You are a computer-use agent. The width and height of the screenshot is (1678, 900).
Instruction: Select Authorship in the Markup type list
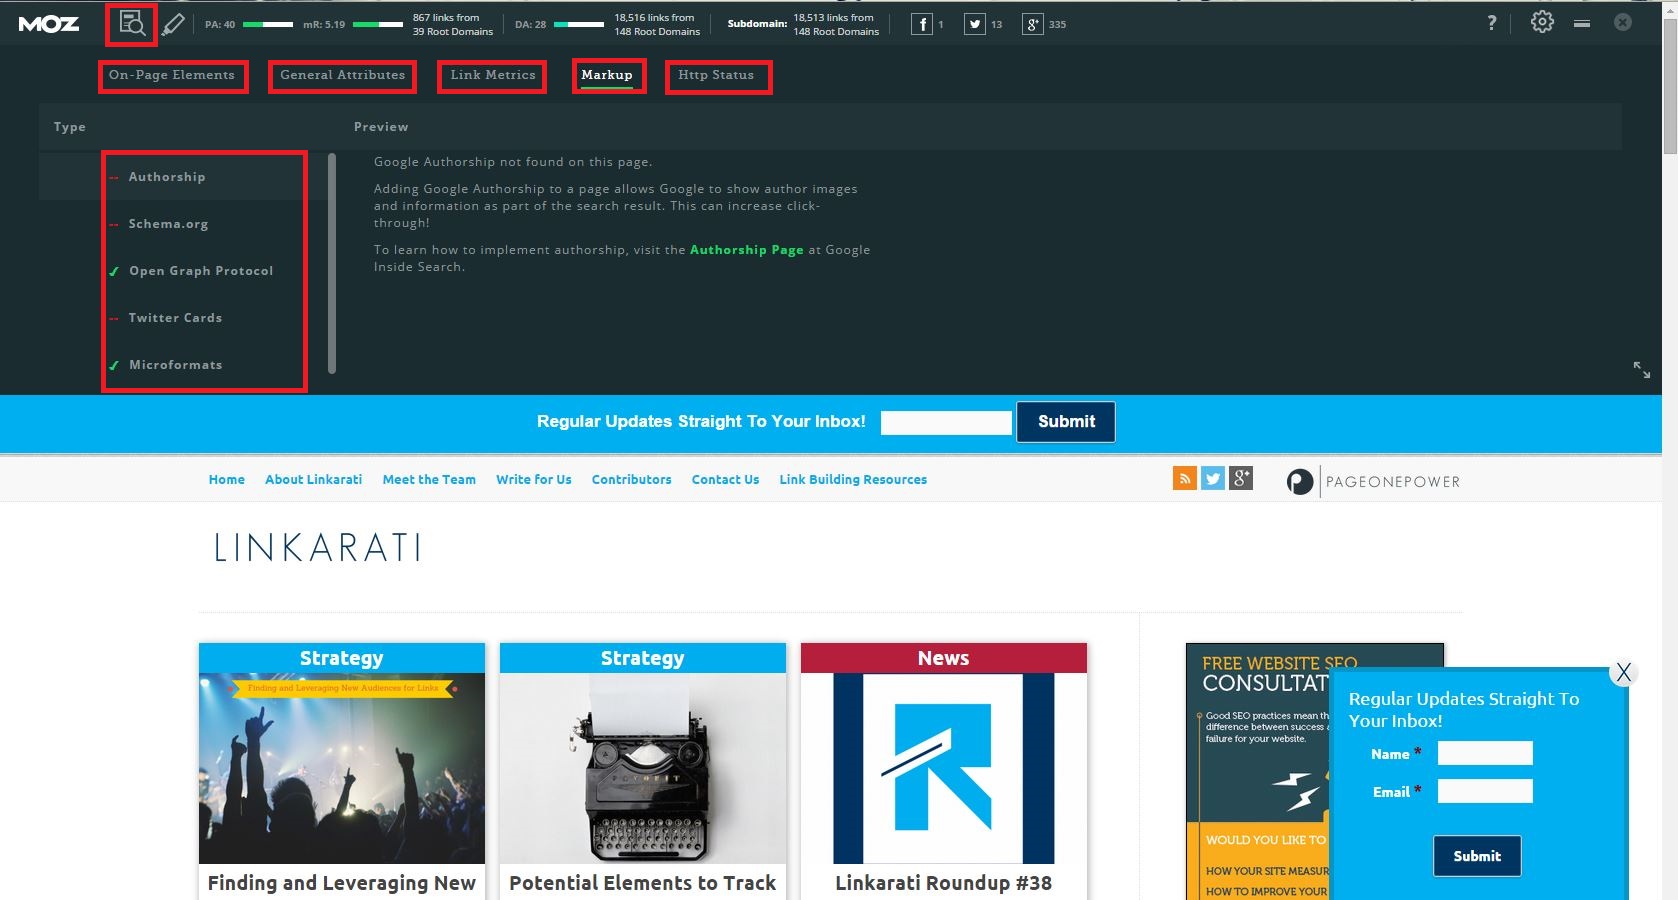(166, 176)
